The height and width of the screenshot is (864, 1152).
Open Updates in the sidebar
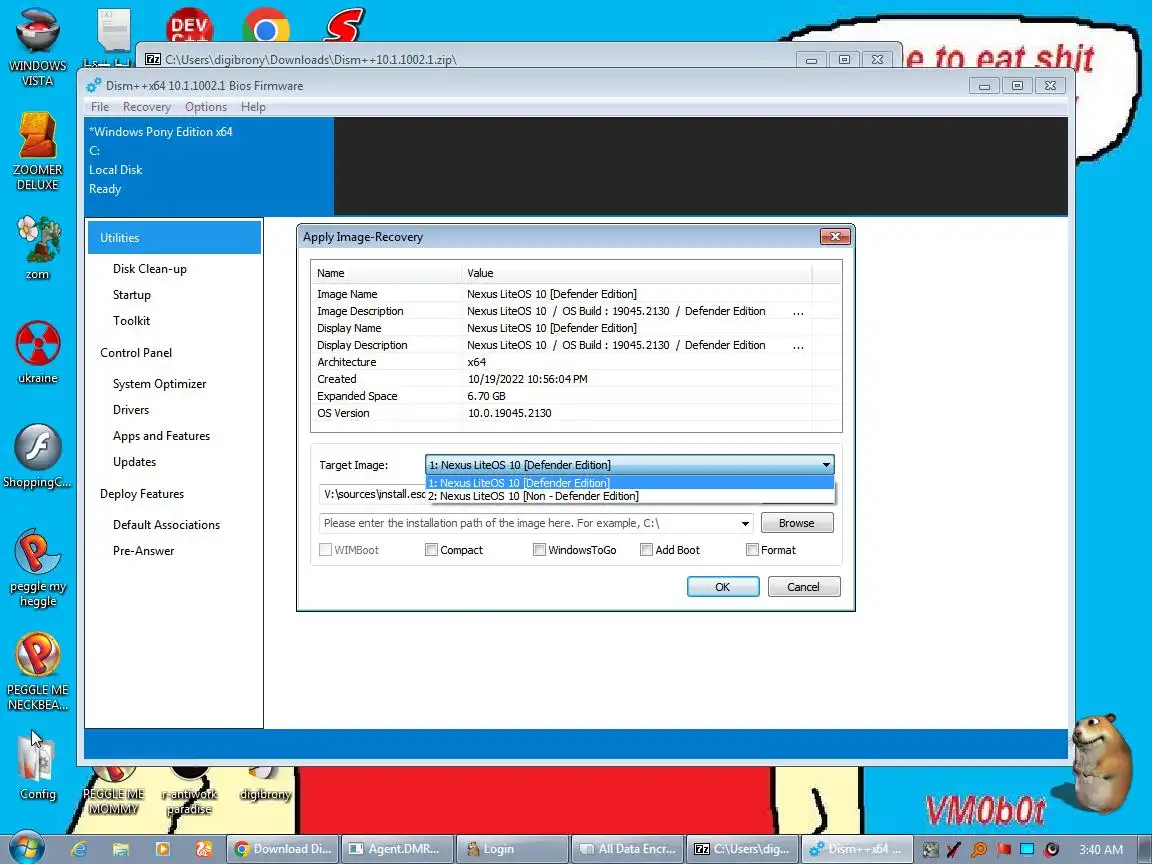(x=134, y=461)
